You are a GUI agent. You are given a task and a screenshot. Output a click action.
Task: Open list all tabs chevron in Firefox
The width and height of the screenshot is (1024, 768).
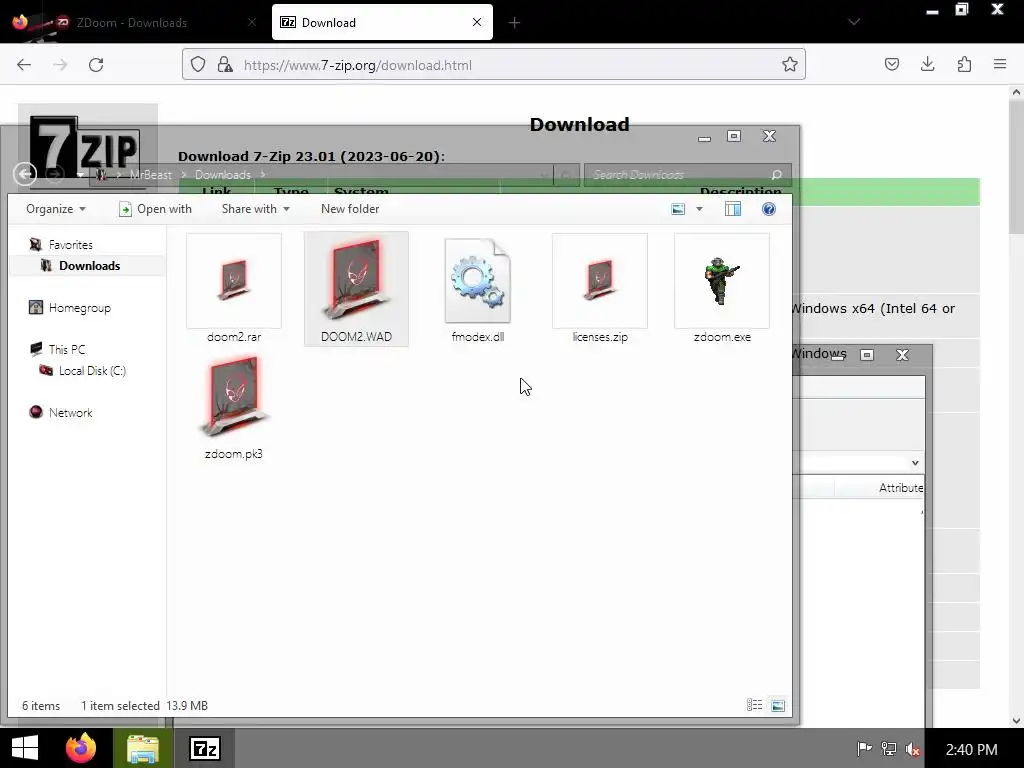pyautogui.click(x=854, y=22)
